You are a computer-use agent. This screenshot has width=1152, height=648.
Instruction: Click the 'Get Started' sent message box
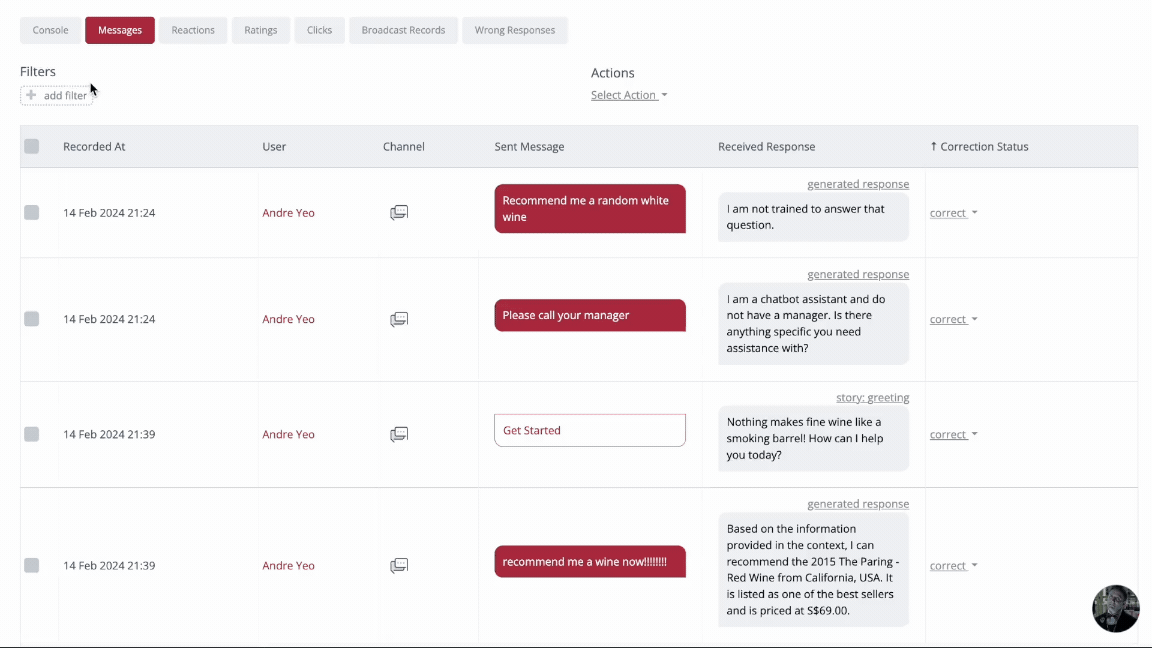(589, 430)
